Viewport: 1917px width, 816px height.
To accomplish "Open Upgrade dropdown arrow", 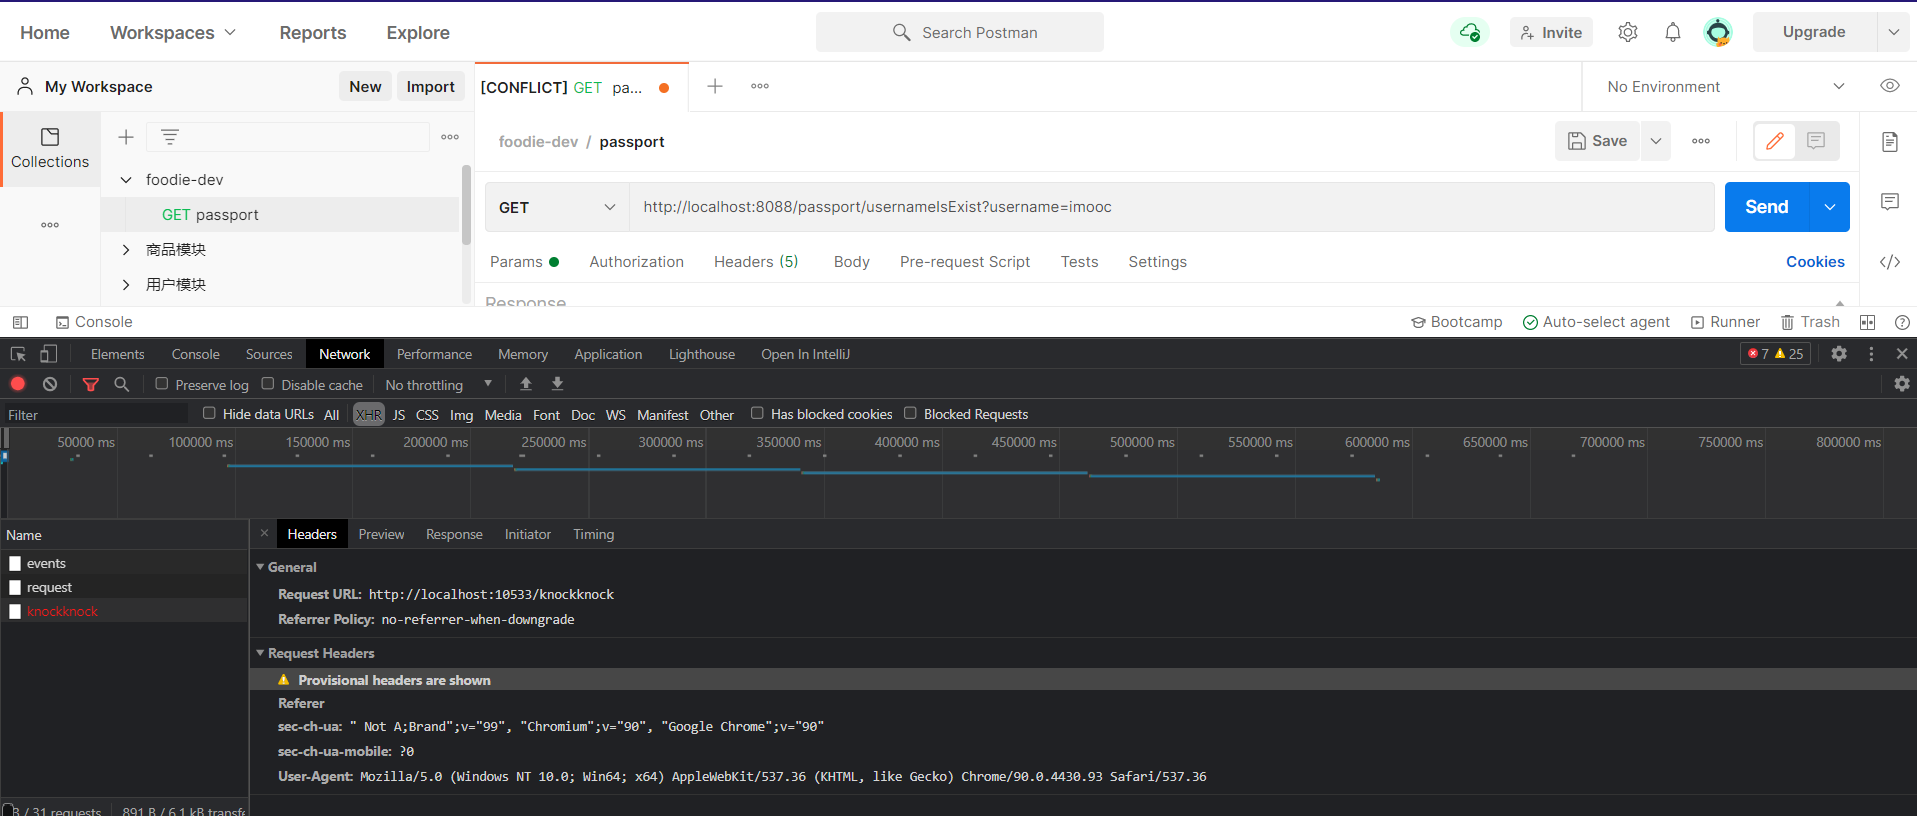I will 1894,32.
